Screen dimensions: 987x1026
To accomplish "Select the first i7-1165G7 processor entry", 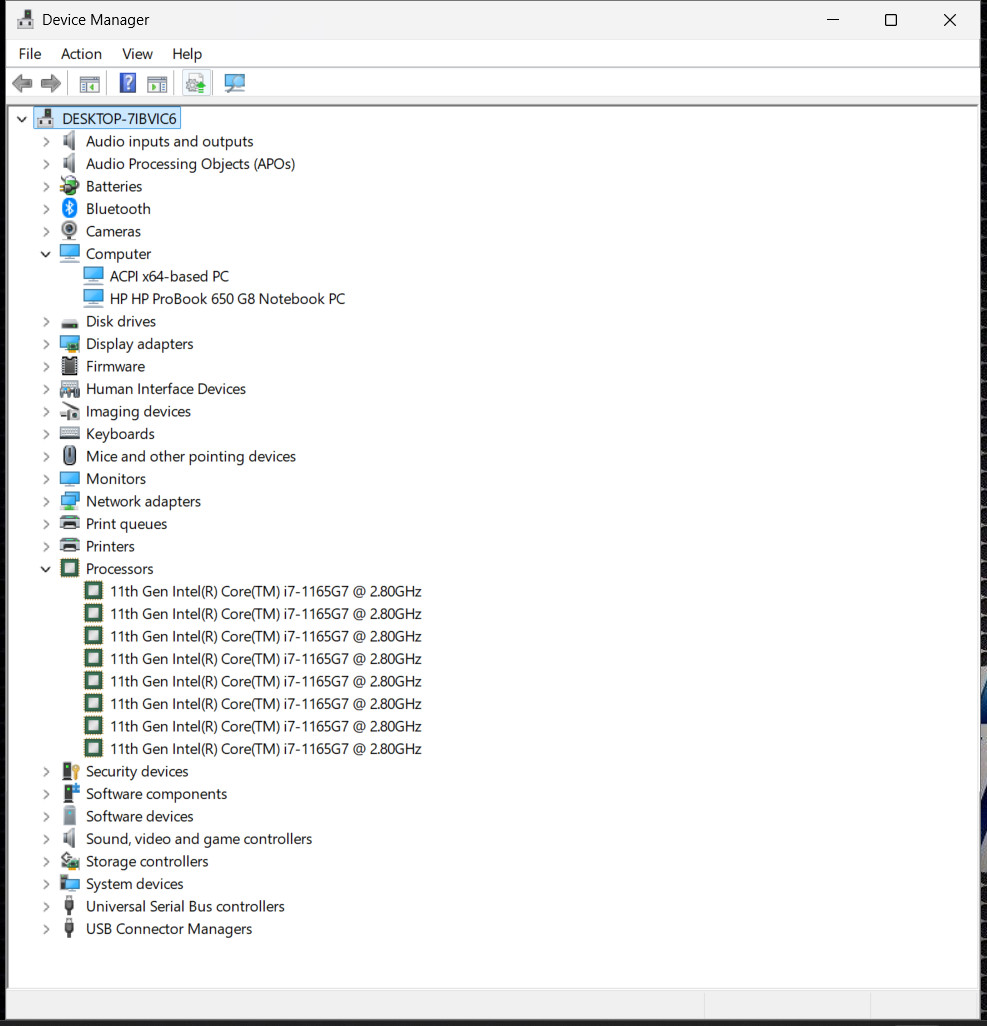I will (266, 591).
